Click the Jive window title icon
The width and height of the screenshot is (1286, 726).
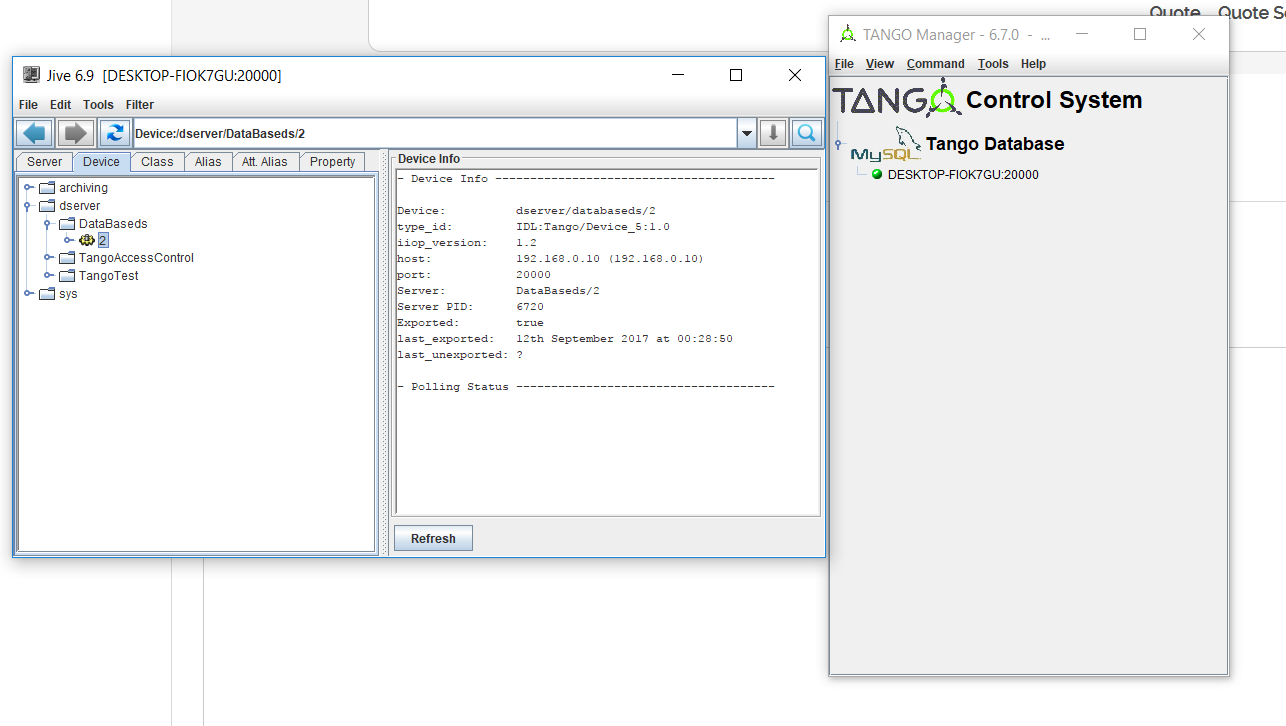pos(30,75)
